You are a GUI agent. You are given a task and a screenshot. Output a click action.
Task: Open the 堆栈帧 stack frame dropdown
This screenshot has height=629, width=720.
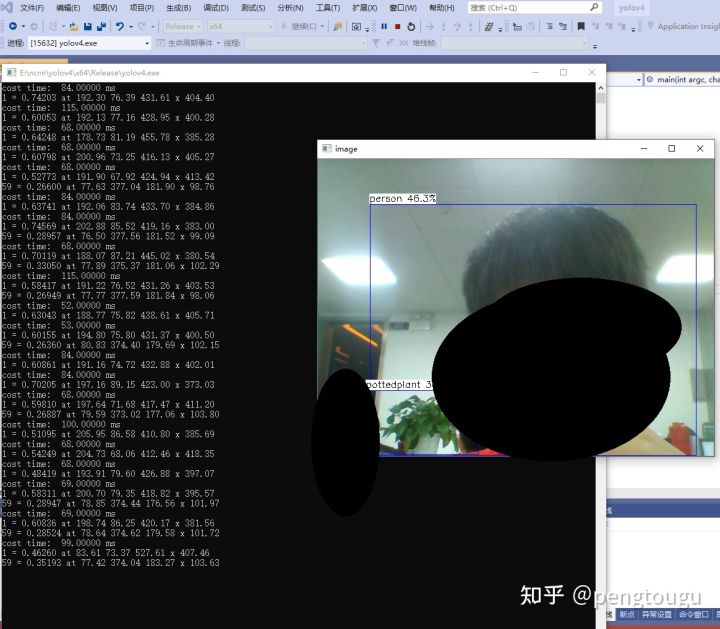(x=514, y=43)
